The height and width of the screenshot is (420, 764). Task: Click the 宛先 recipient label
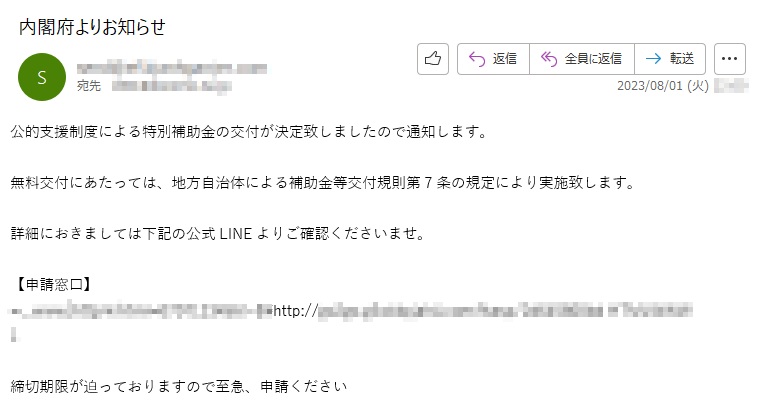89,86
